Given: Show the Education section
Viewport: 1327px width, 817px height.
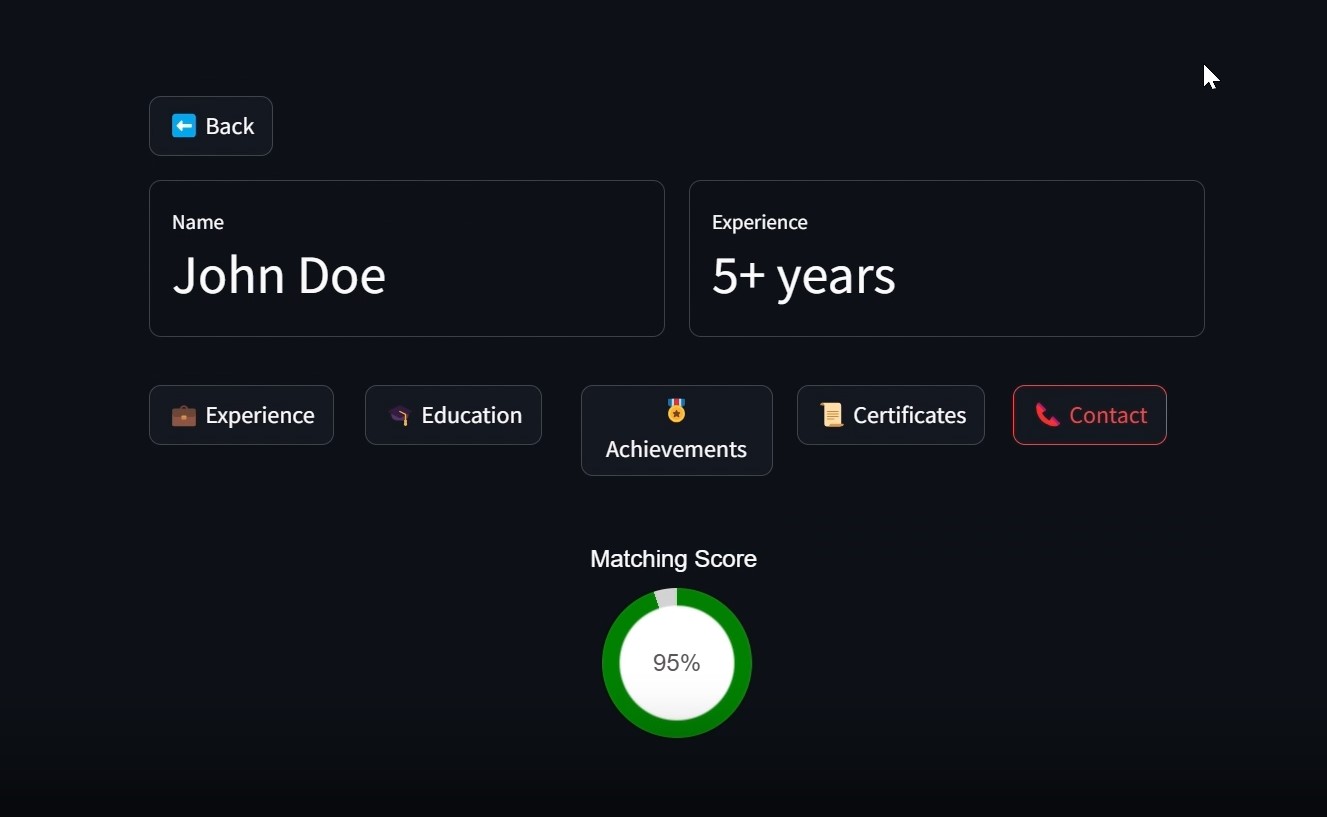Looking at the screenshot, I should coord(453,415).
